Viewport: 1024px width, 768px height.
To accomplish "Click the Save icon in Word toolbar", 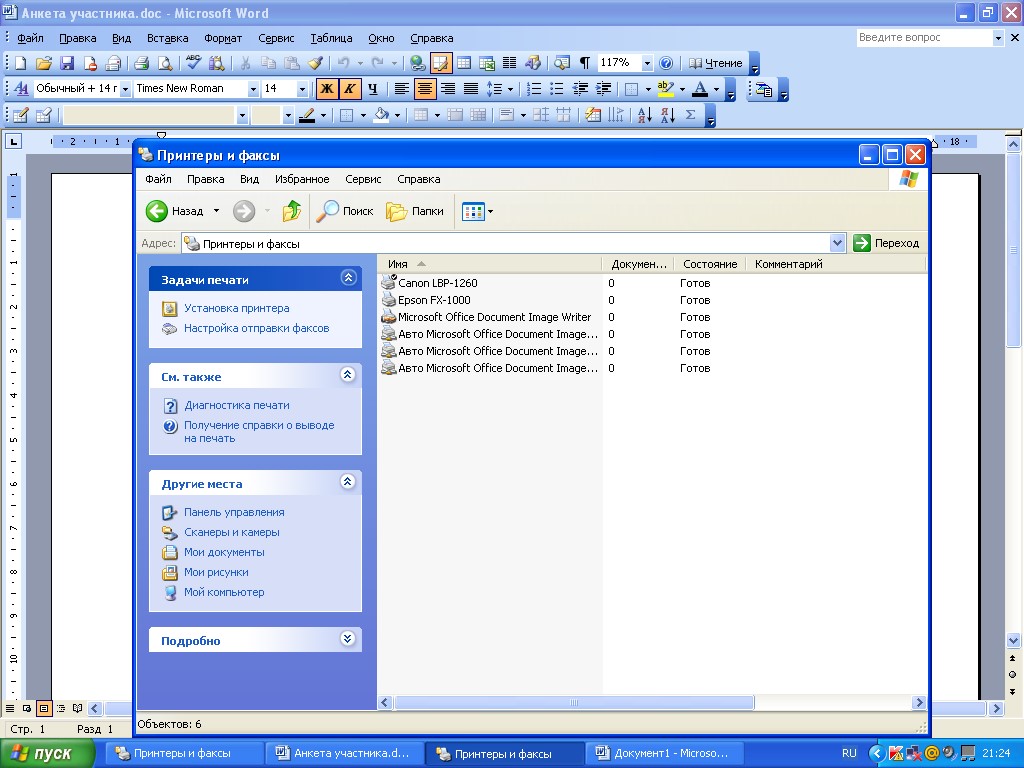I will point(67,63).
